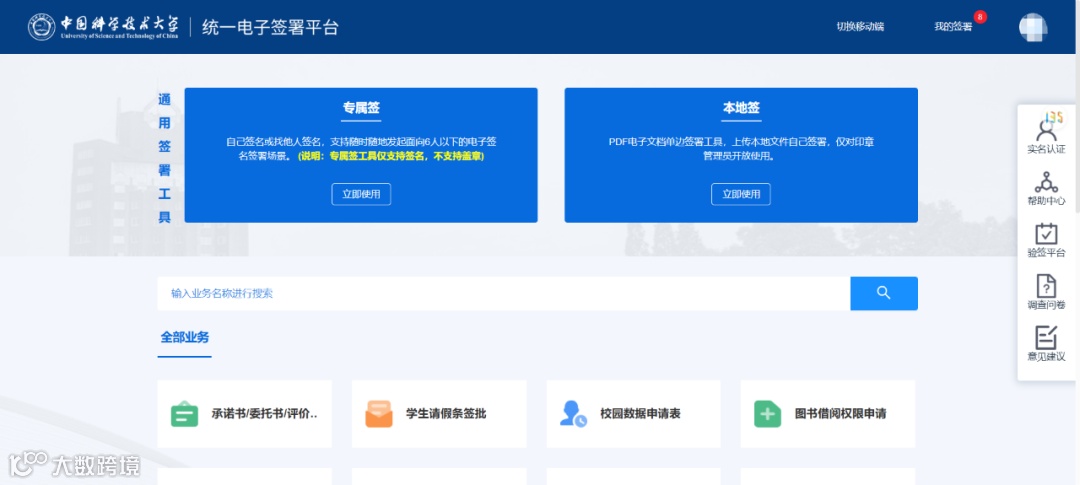Viewport: 1080px width, 485px height.
Task: Open the 图书借阅权限申请 card title
Action: tap(840, 414)
